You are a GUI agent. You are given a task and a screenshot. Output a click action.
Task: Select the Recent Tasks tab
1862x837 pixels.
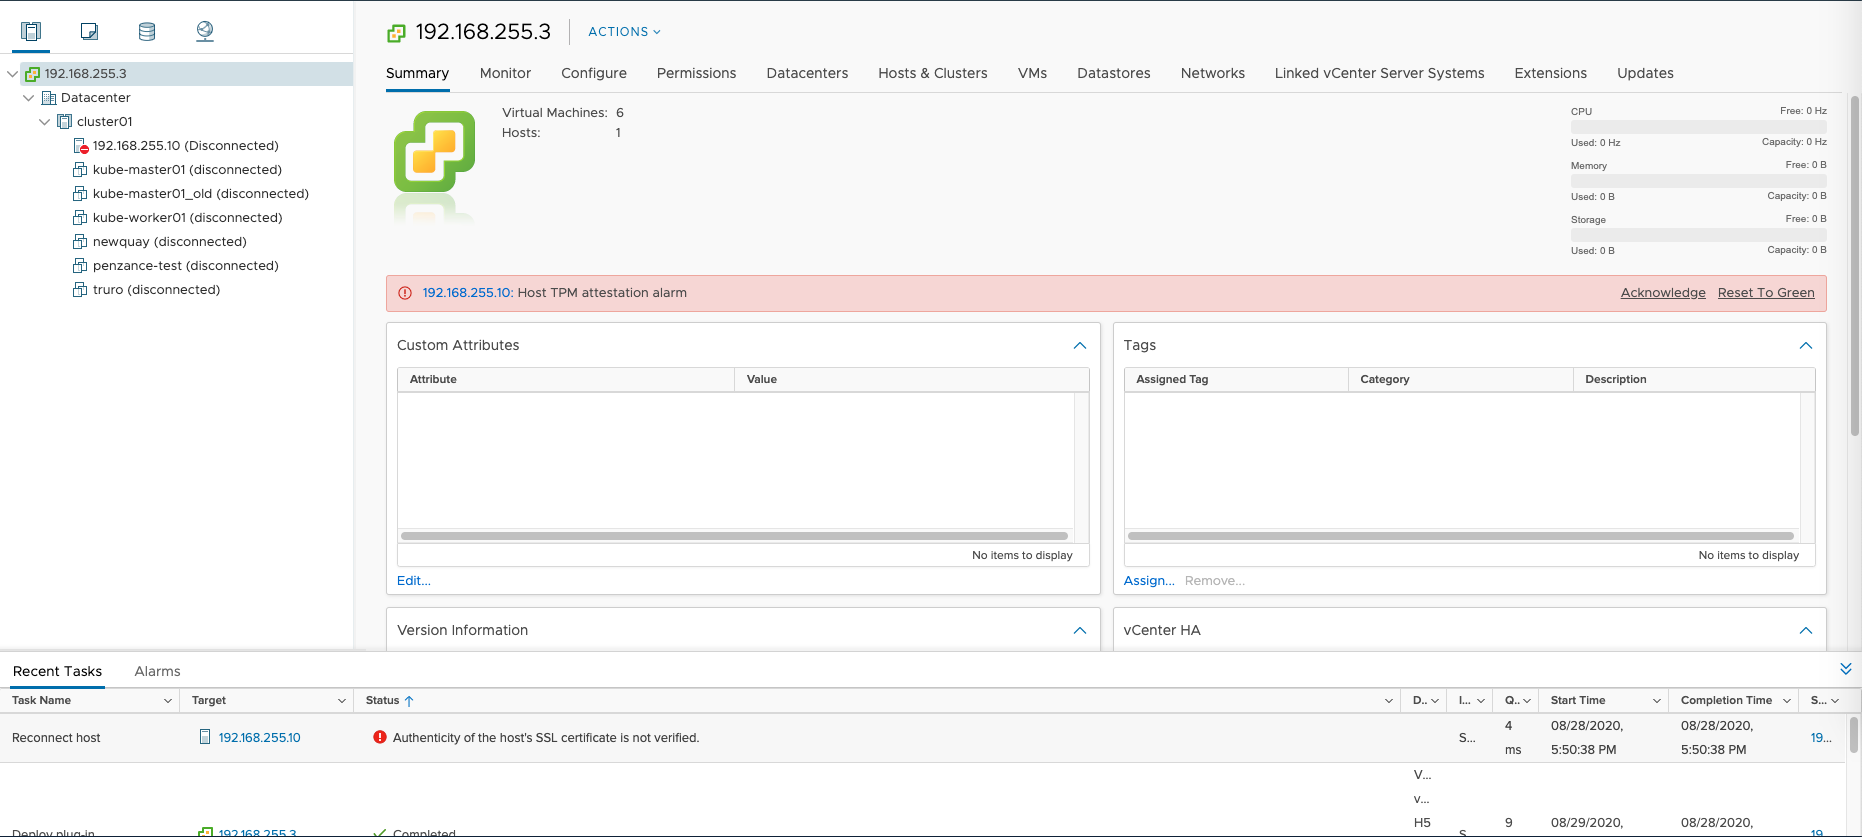click(x=57, y=671)
